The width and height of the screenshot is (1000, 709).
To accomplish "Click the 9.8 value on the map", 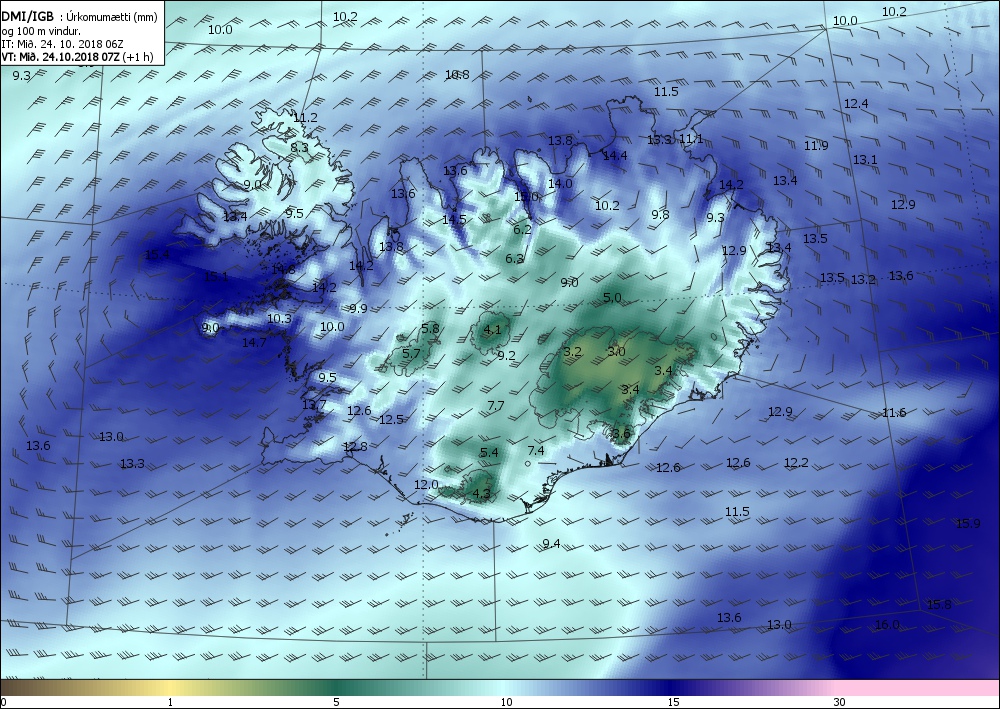I will 661,214.
